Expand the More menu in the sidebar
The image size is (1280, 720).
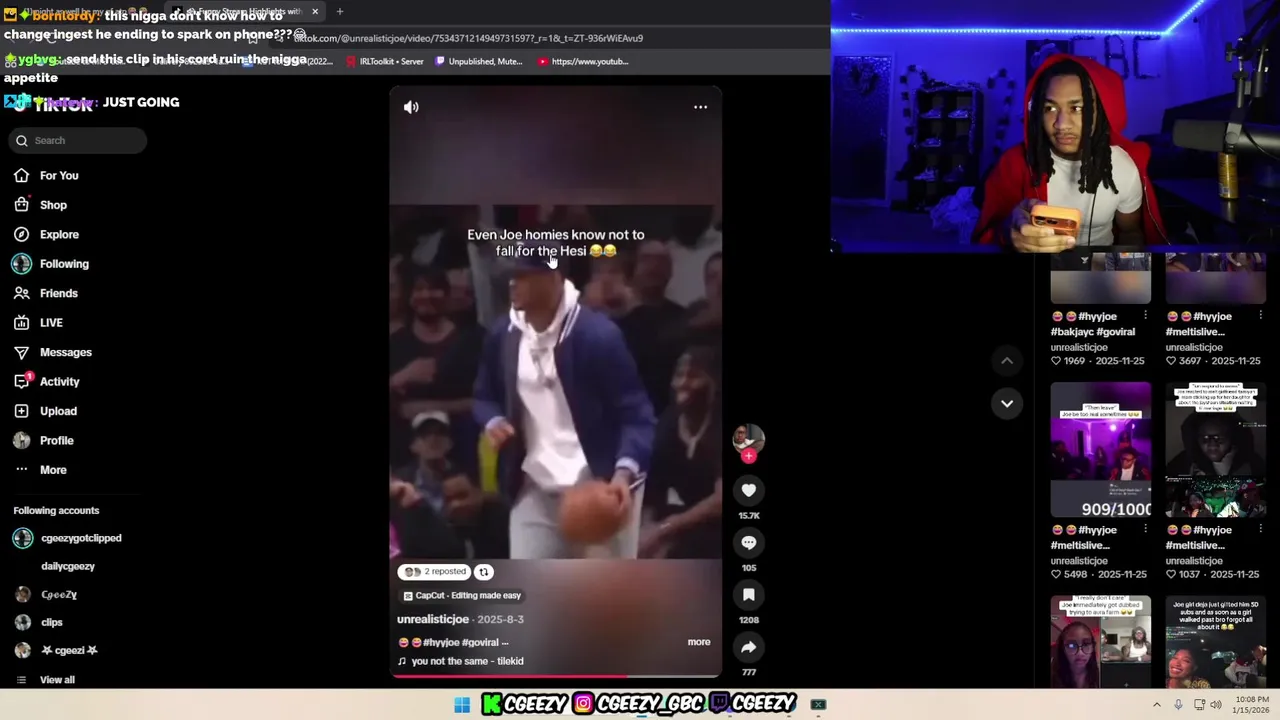(x=53, y=470)
